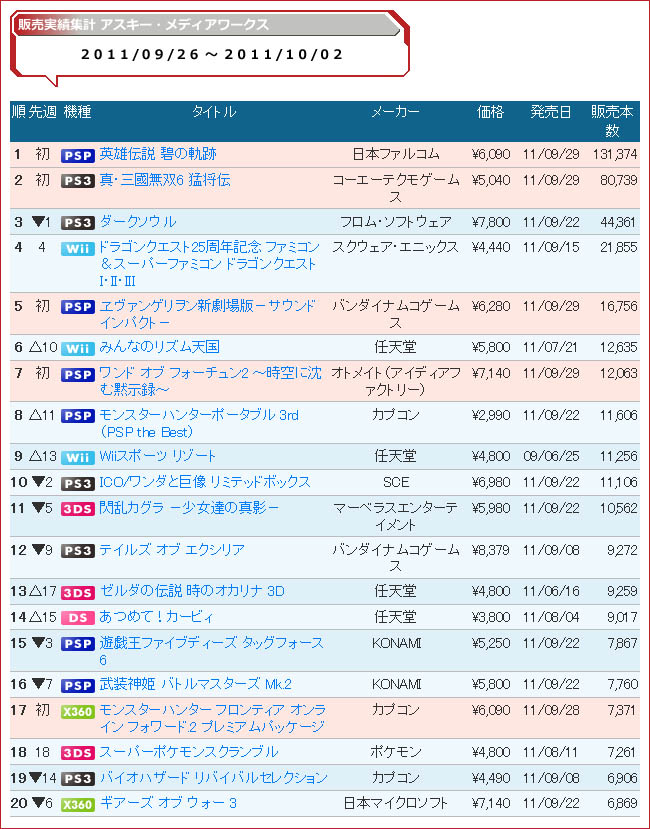650x829 pixels.
Task: Click the PS3 badge beside 真・三國無双6 猛将伝
Action: tap(78, 181)
